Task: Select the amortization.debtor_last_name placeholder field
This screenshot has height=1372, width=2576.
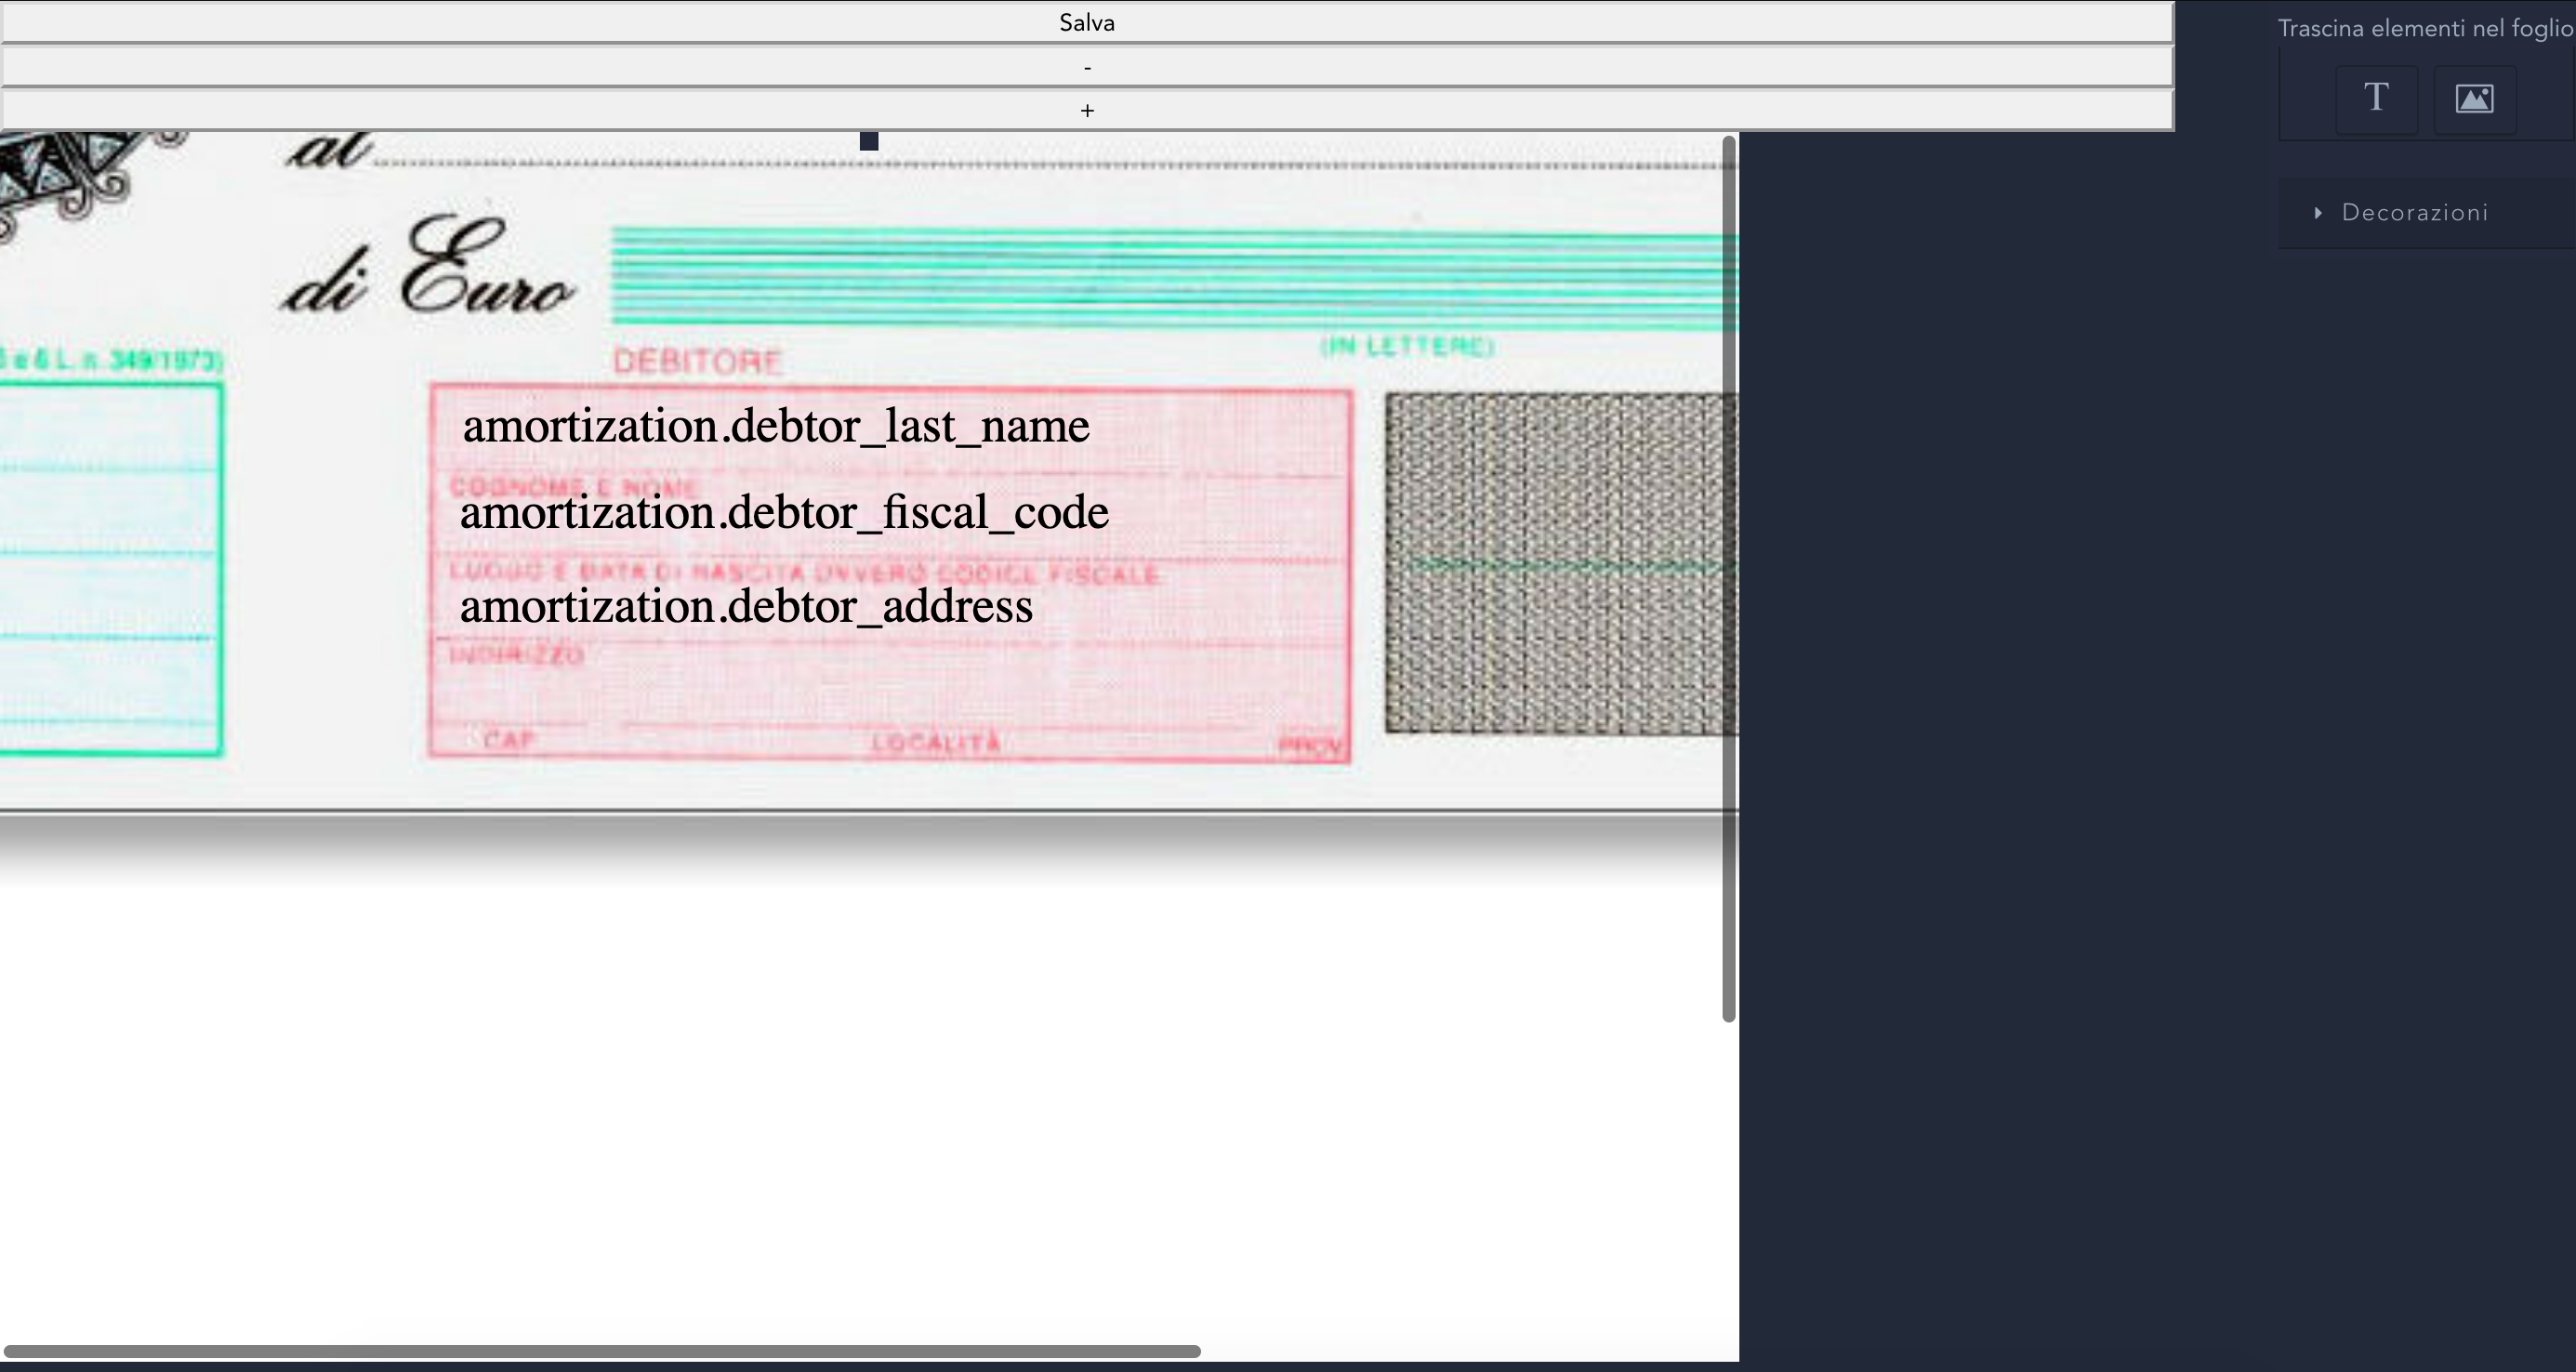Action: [x=776, y=424]
